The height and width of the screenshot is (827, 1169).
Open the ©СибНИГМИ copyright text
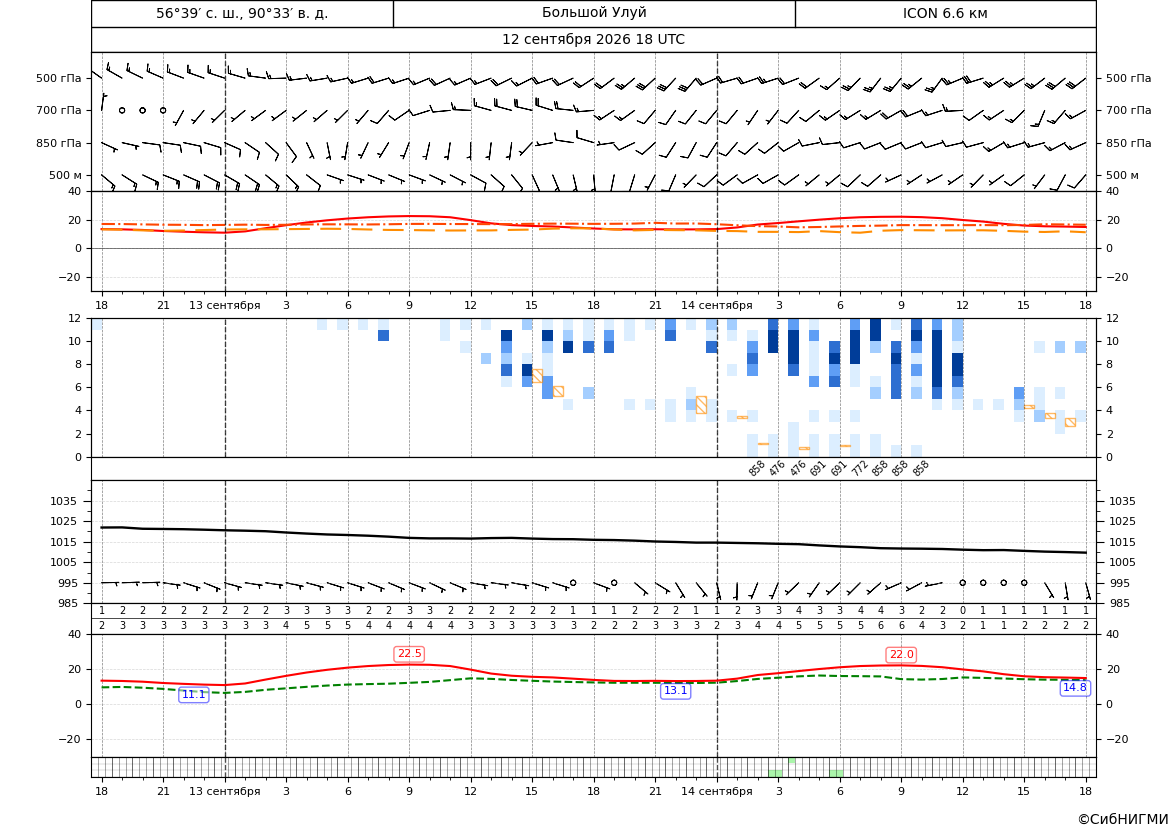[1123, 820]
